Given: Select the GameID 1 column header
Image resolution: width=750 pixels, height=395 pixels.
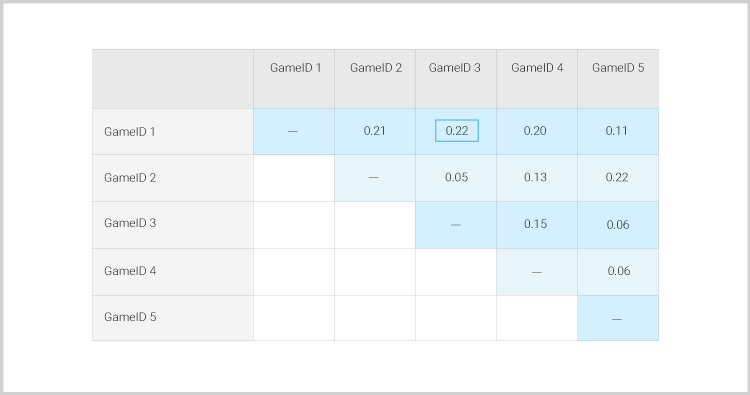Looking at the screenshot, I should pos(294,79).
